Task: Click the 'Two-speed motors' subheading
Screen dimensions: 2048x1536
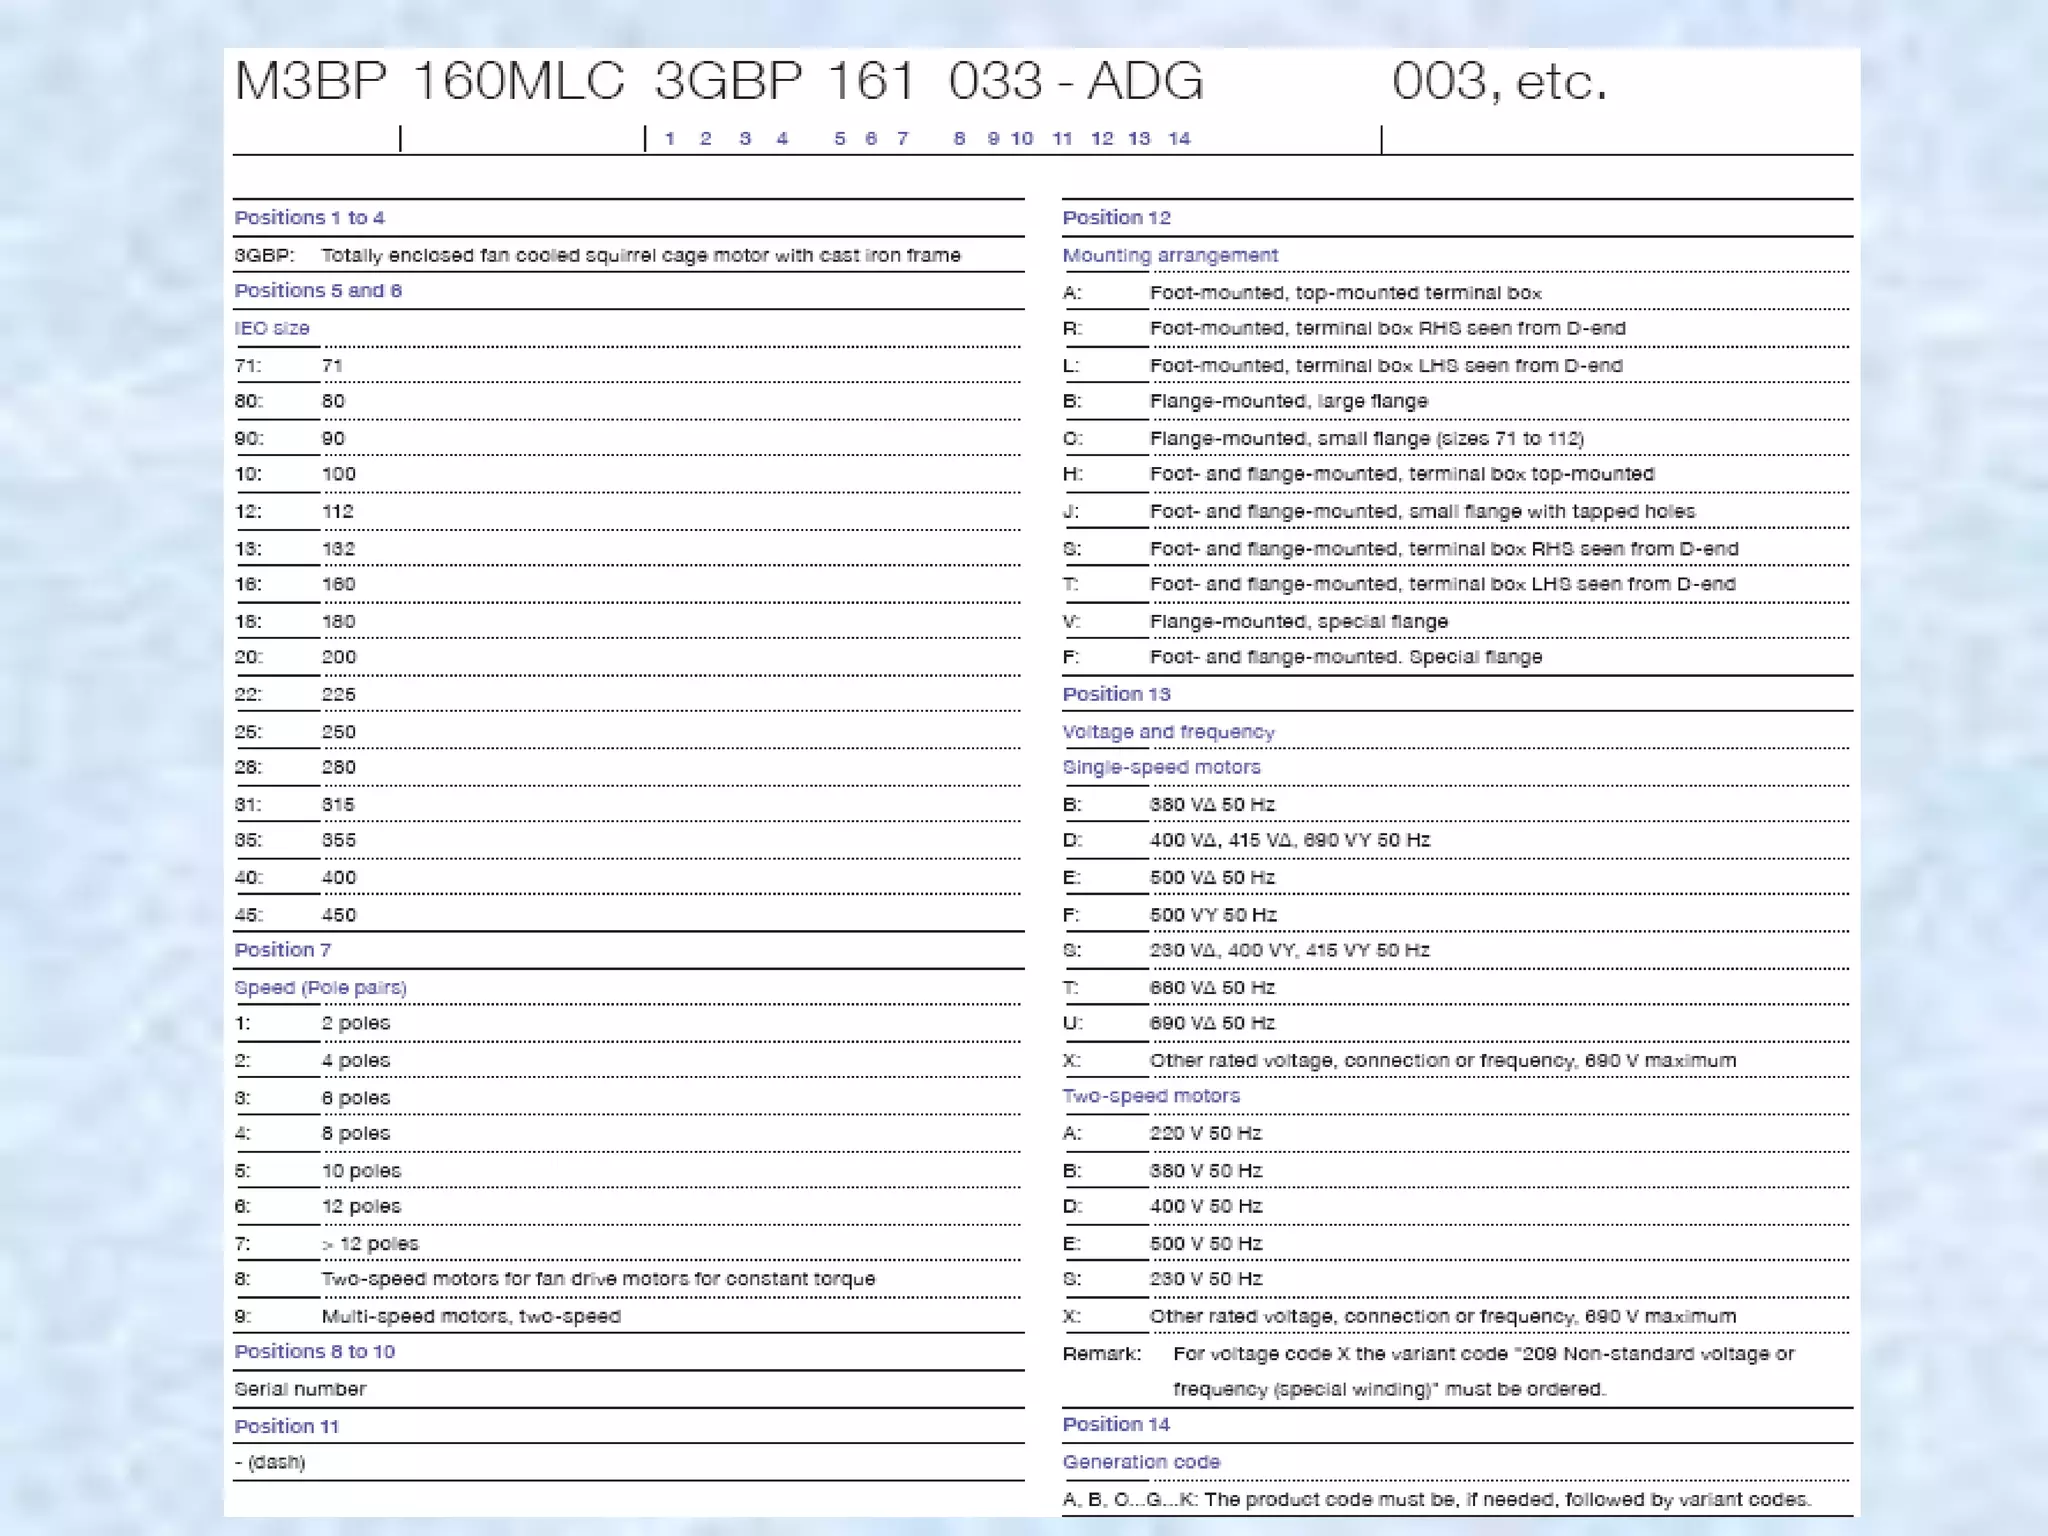Action: [1150, 1096]
